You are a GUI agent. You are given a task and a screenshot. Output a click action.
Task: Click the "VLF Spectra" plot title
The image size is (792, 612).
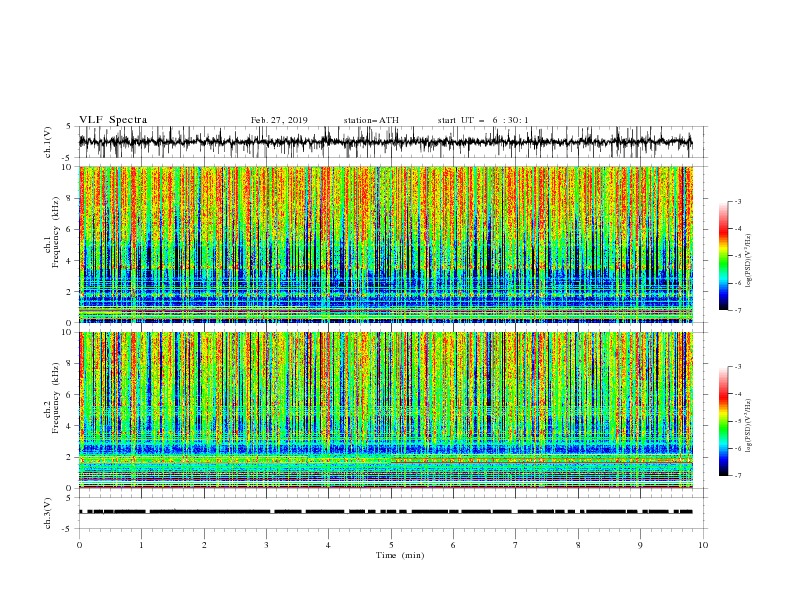click(113, 120)
